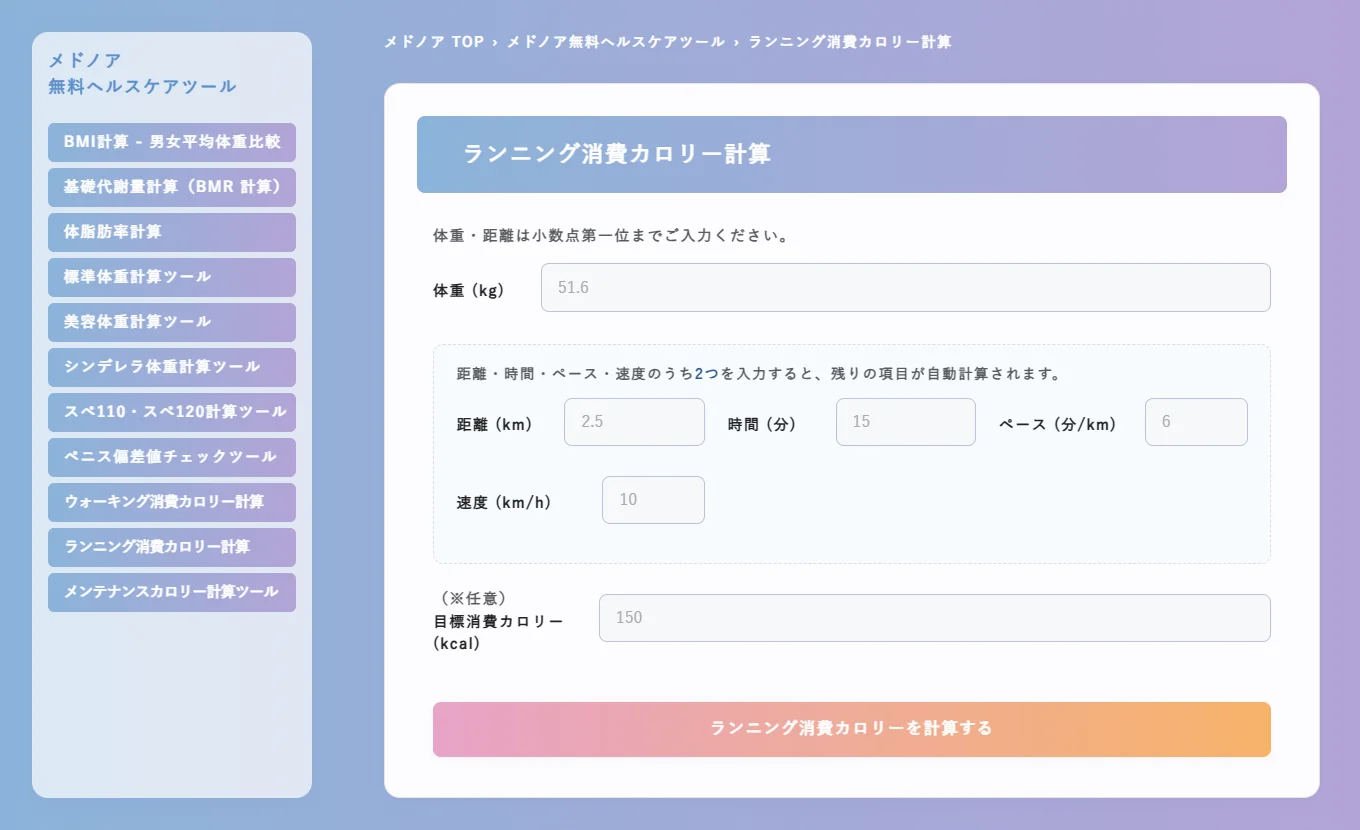Viewport: 1360px width, 830px height.
Task: Open the BMI計算 tool from the sidebar
Action: (x=171, y=142)
